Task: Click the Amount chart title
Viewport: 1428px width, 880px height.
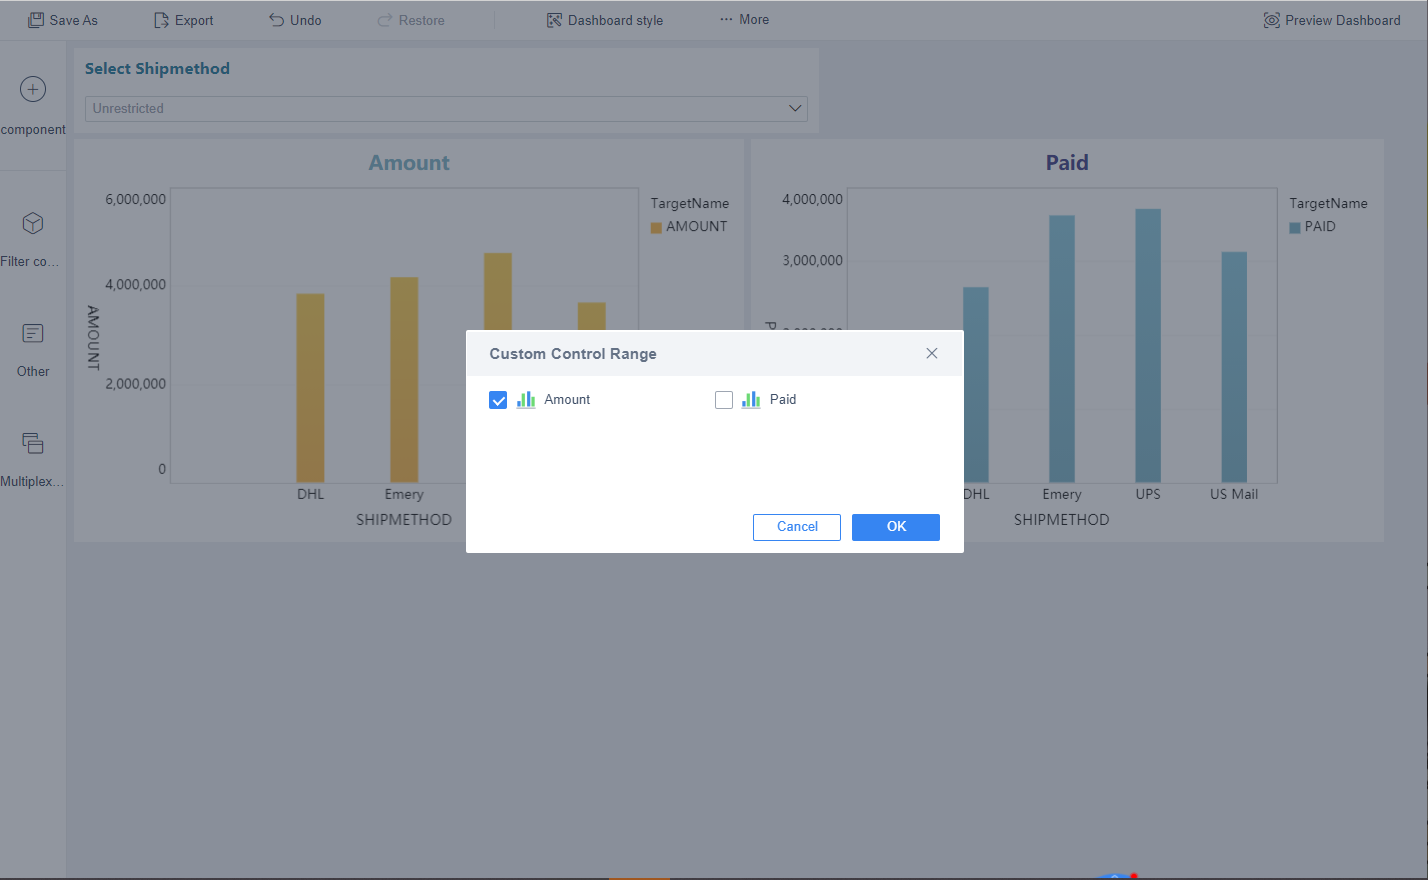Action: pyautogui.click(x=409, y=163)
